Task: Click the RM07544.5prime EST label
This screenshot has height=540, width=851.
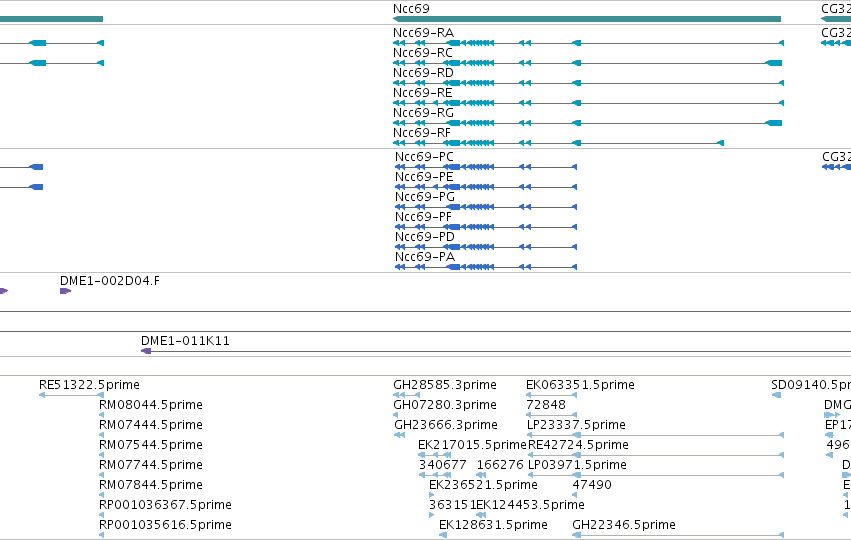Action: 150,445
